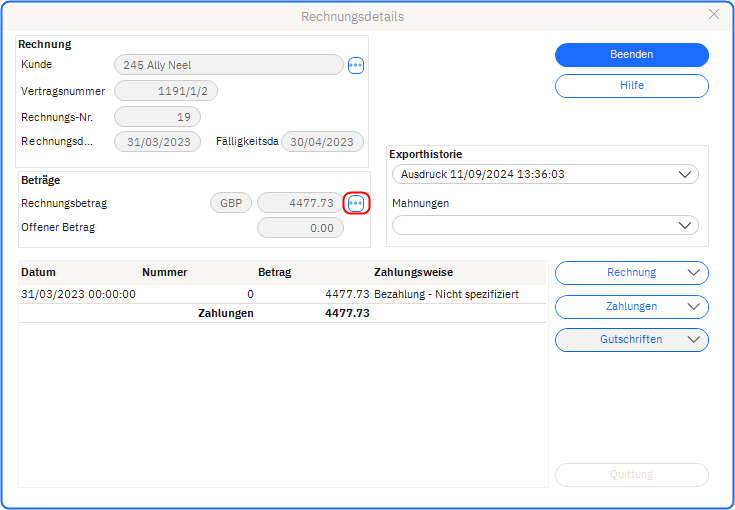Click the Rechnungs-Nr. field with 19

pos(158,117)
